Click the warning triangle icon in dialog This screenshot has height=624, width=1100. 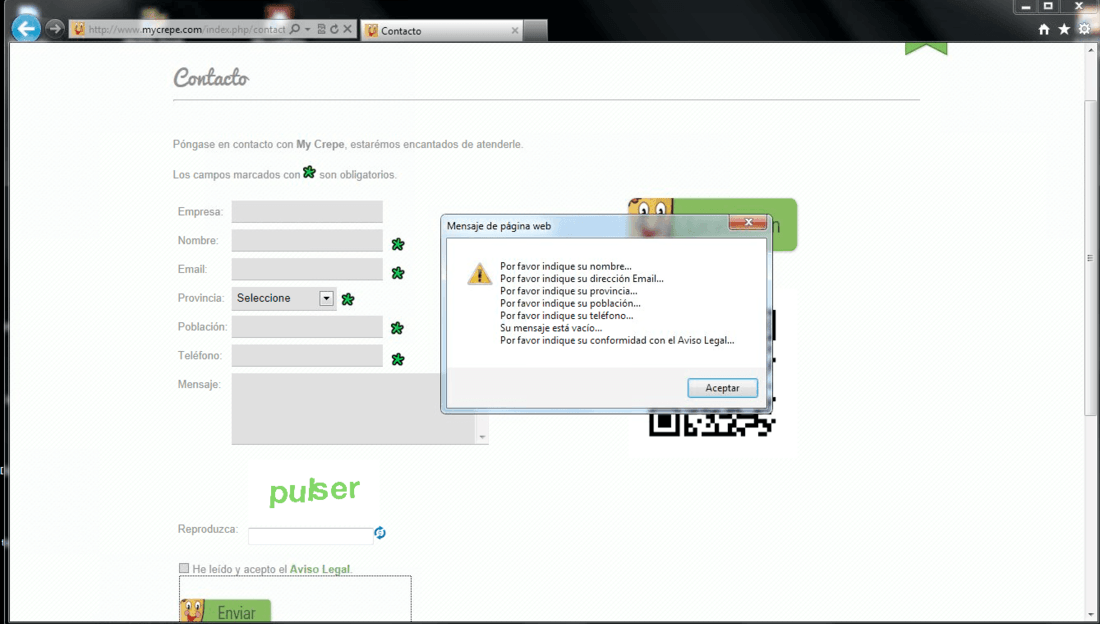[480, 274]
